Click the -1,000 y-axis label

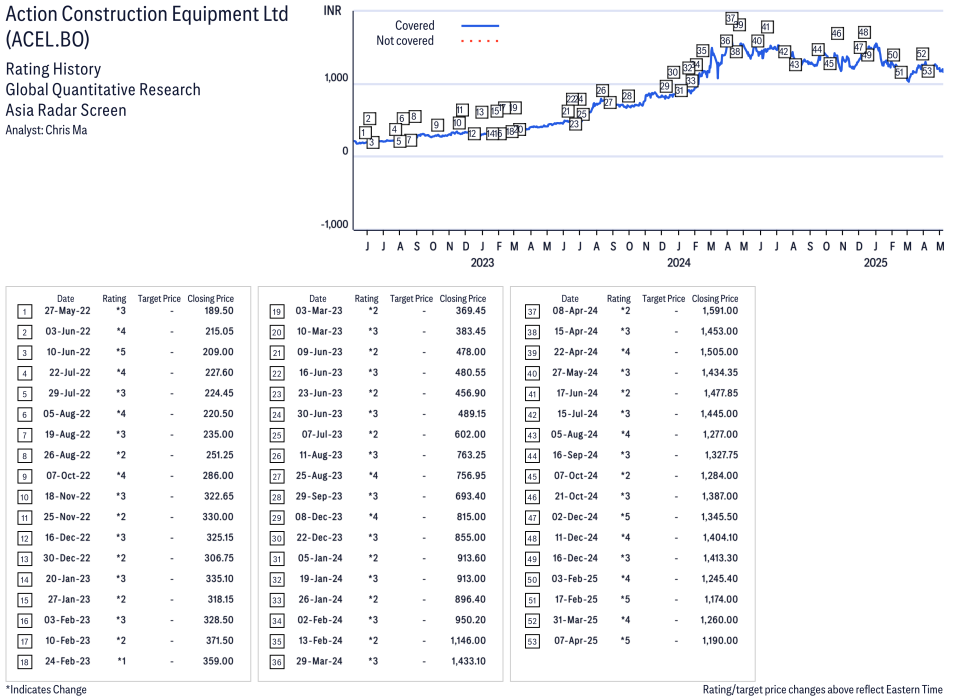tap(335, 224)
